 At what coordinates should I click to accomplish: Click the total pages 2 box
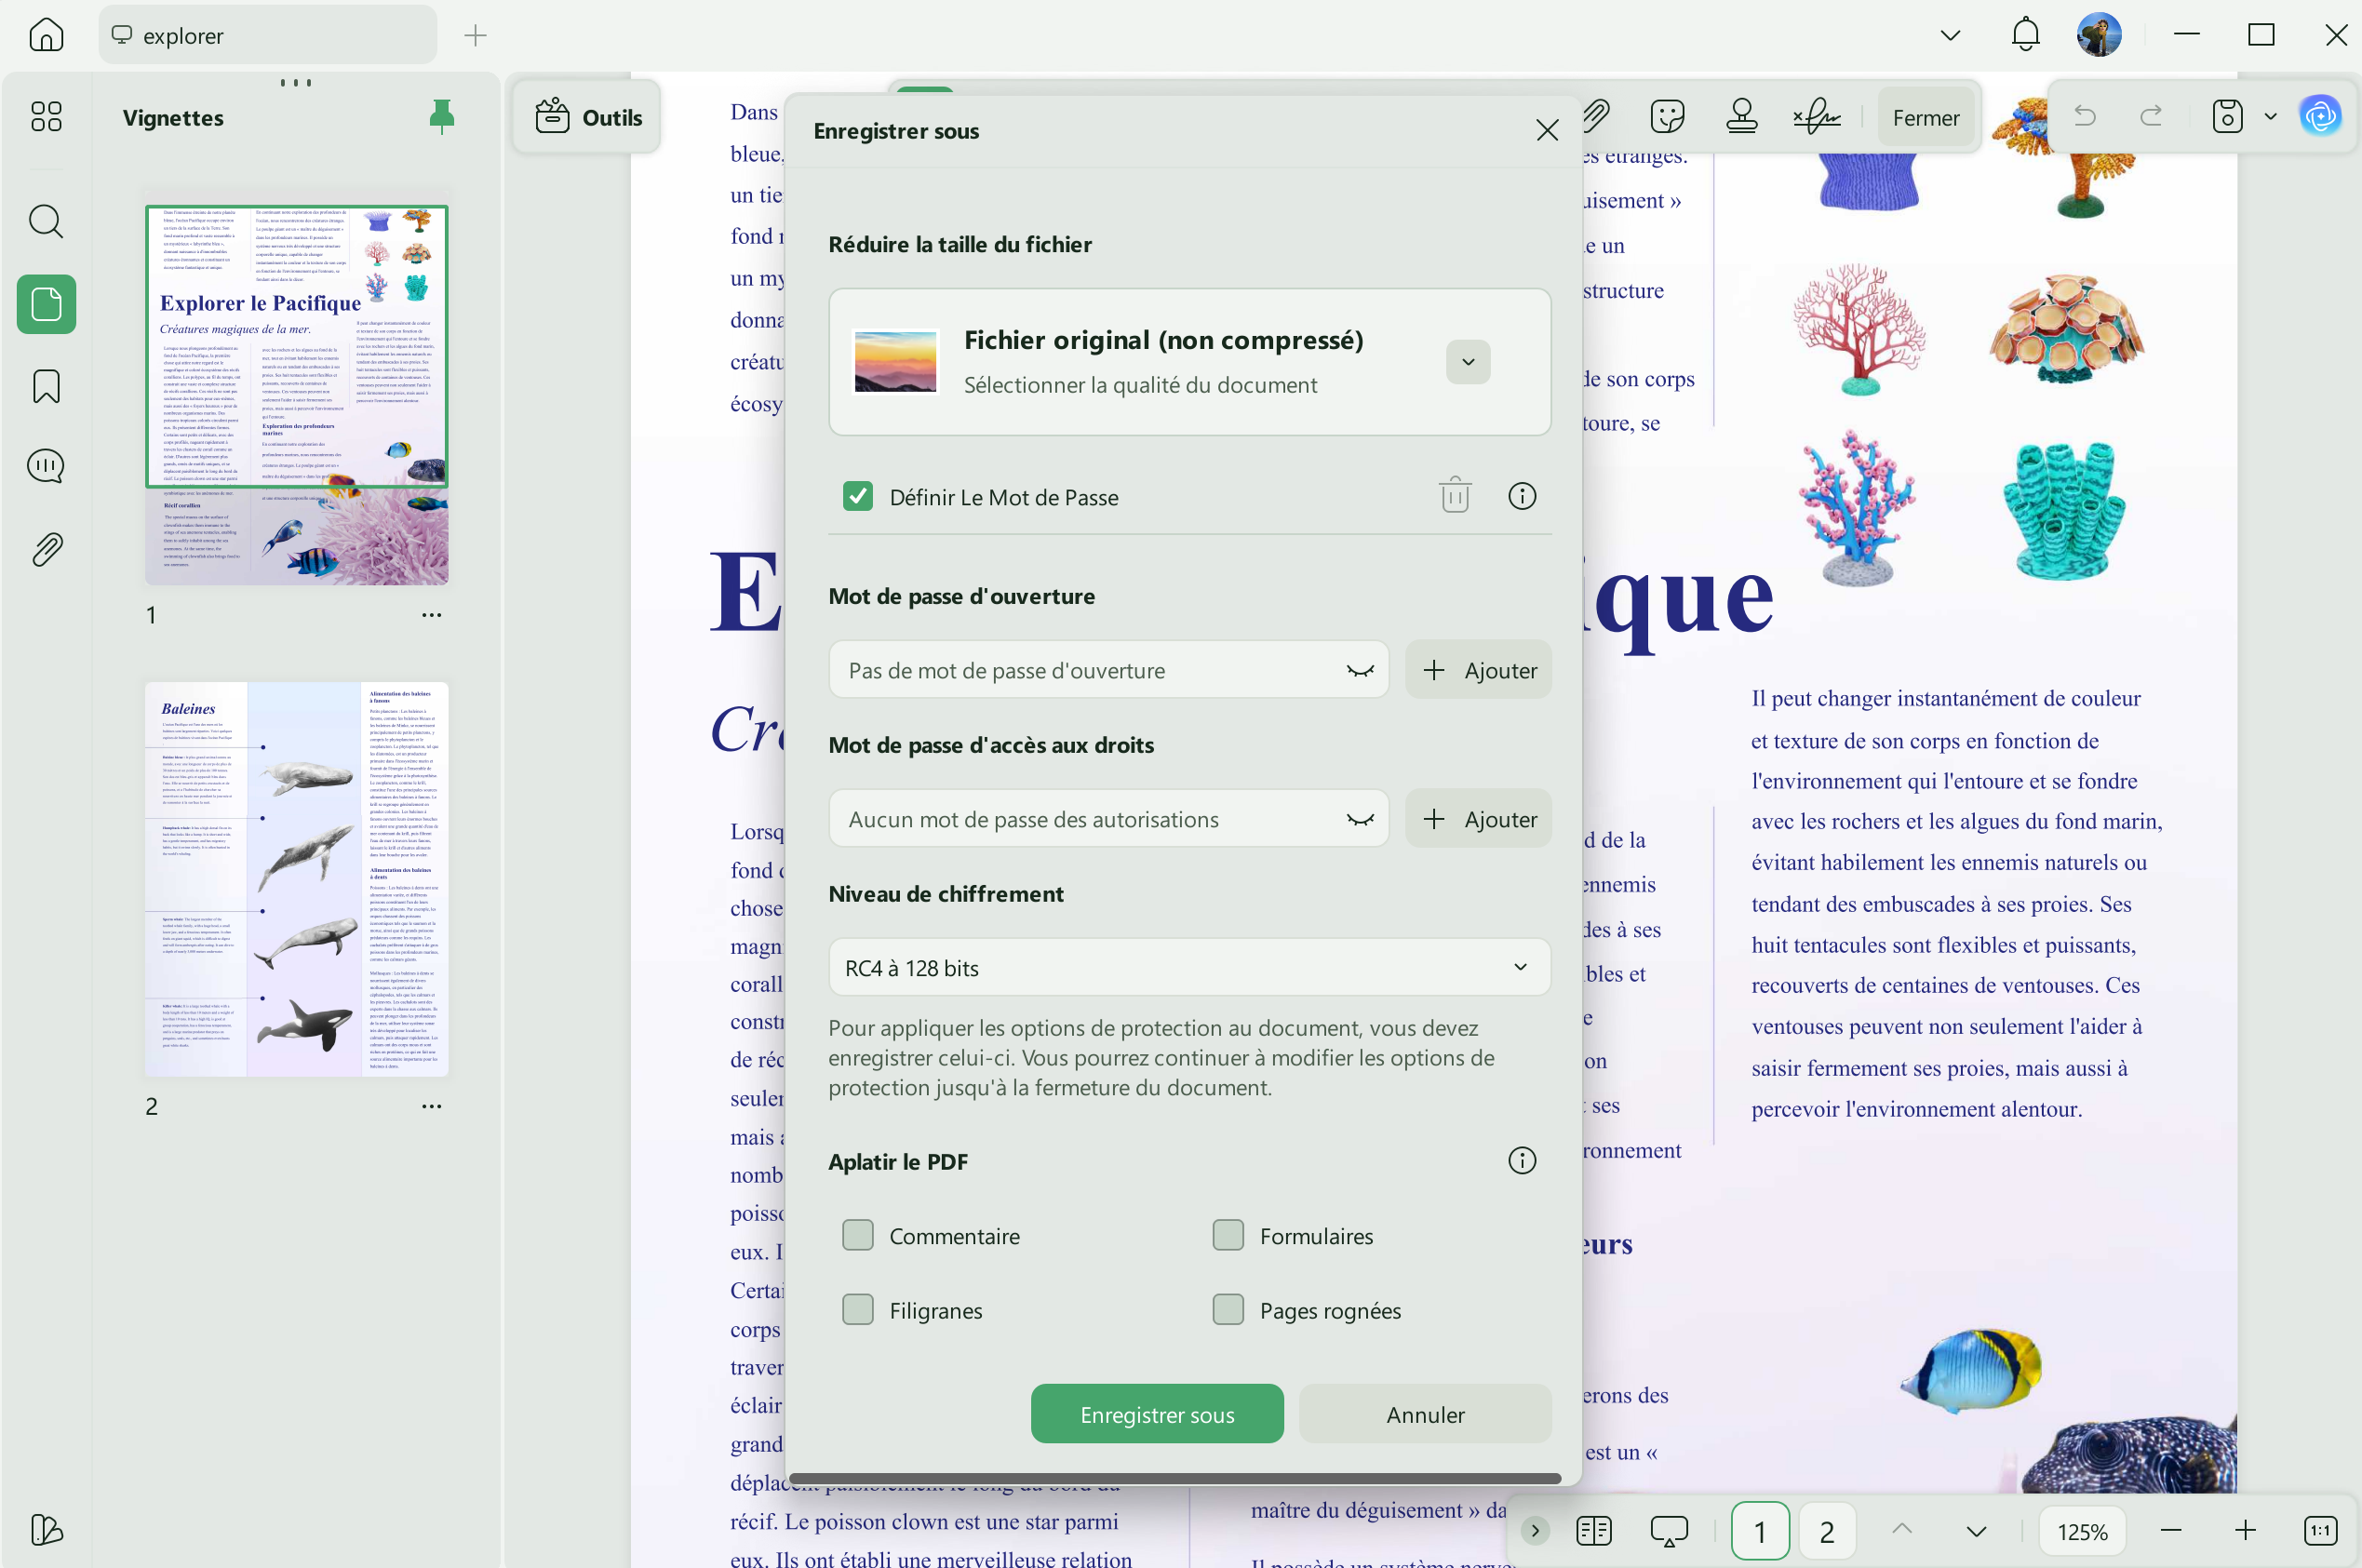click(x=1827, y=1530)
